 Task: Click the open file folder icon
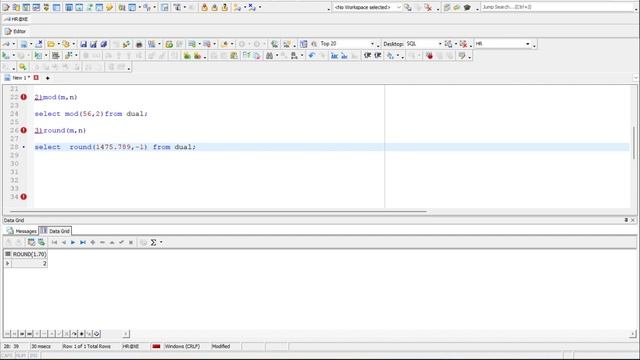coord(51,44)
